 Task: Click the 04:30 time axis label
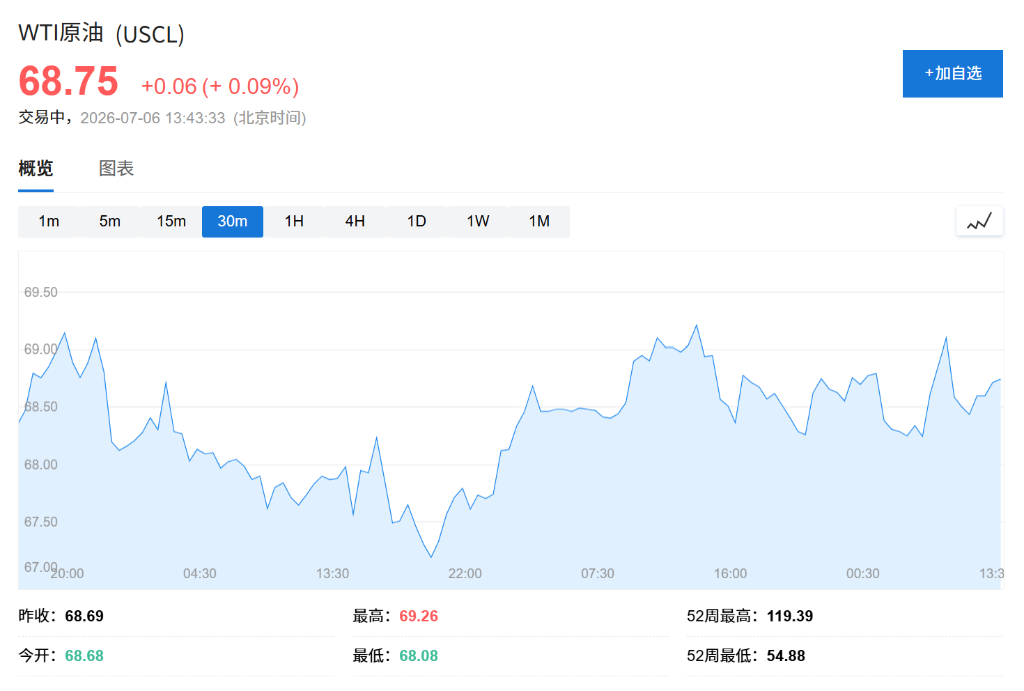200,573
